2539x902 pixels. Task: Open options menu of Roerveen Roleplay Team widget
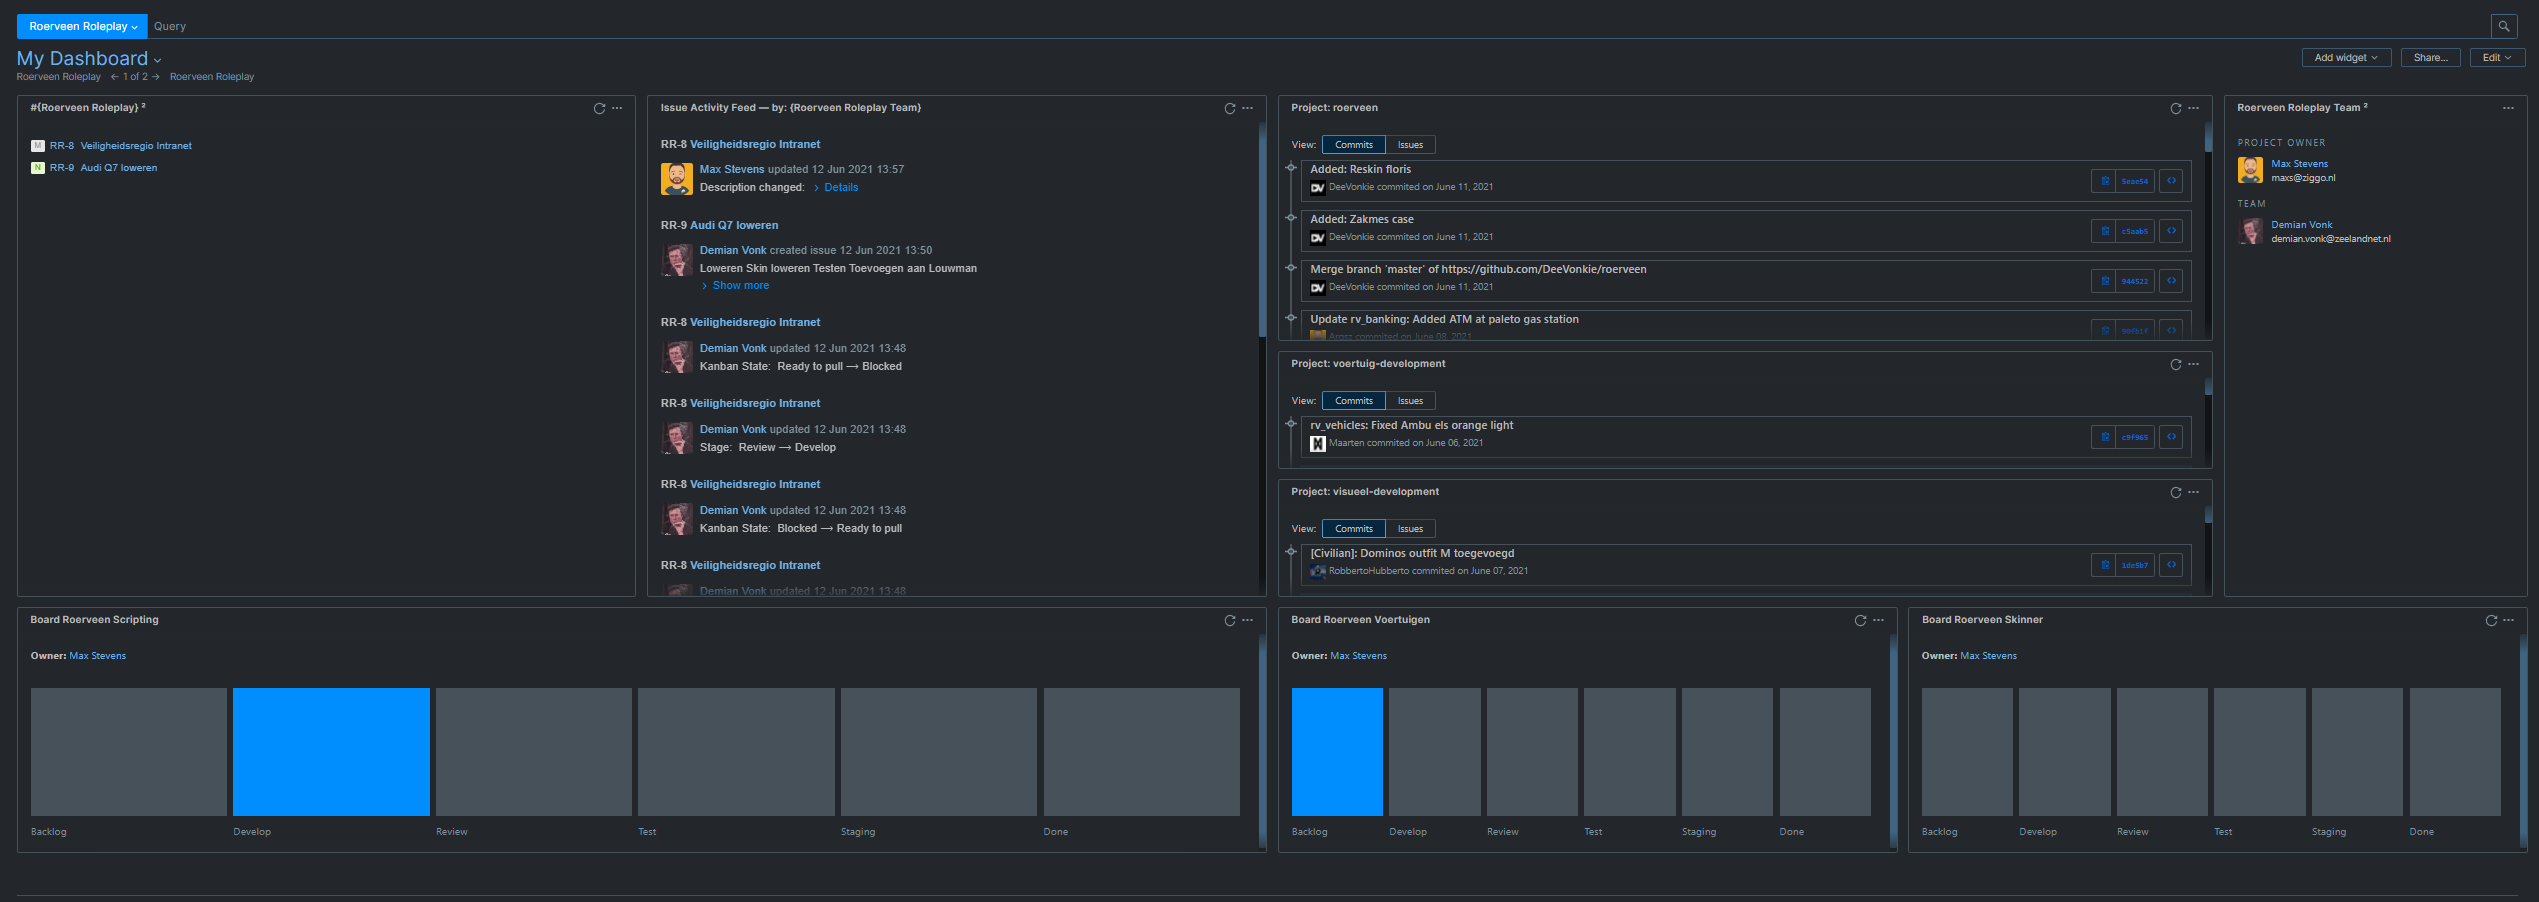(x=2507, y=108)
